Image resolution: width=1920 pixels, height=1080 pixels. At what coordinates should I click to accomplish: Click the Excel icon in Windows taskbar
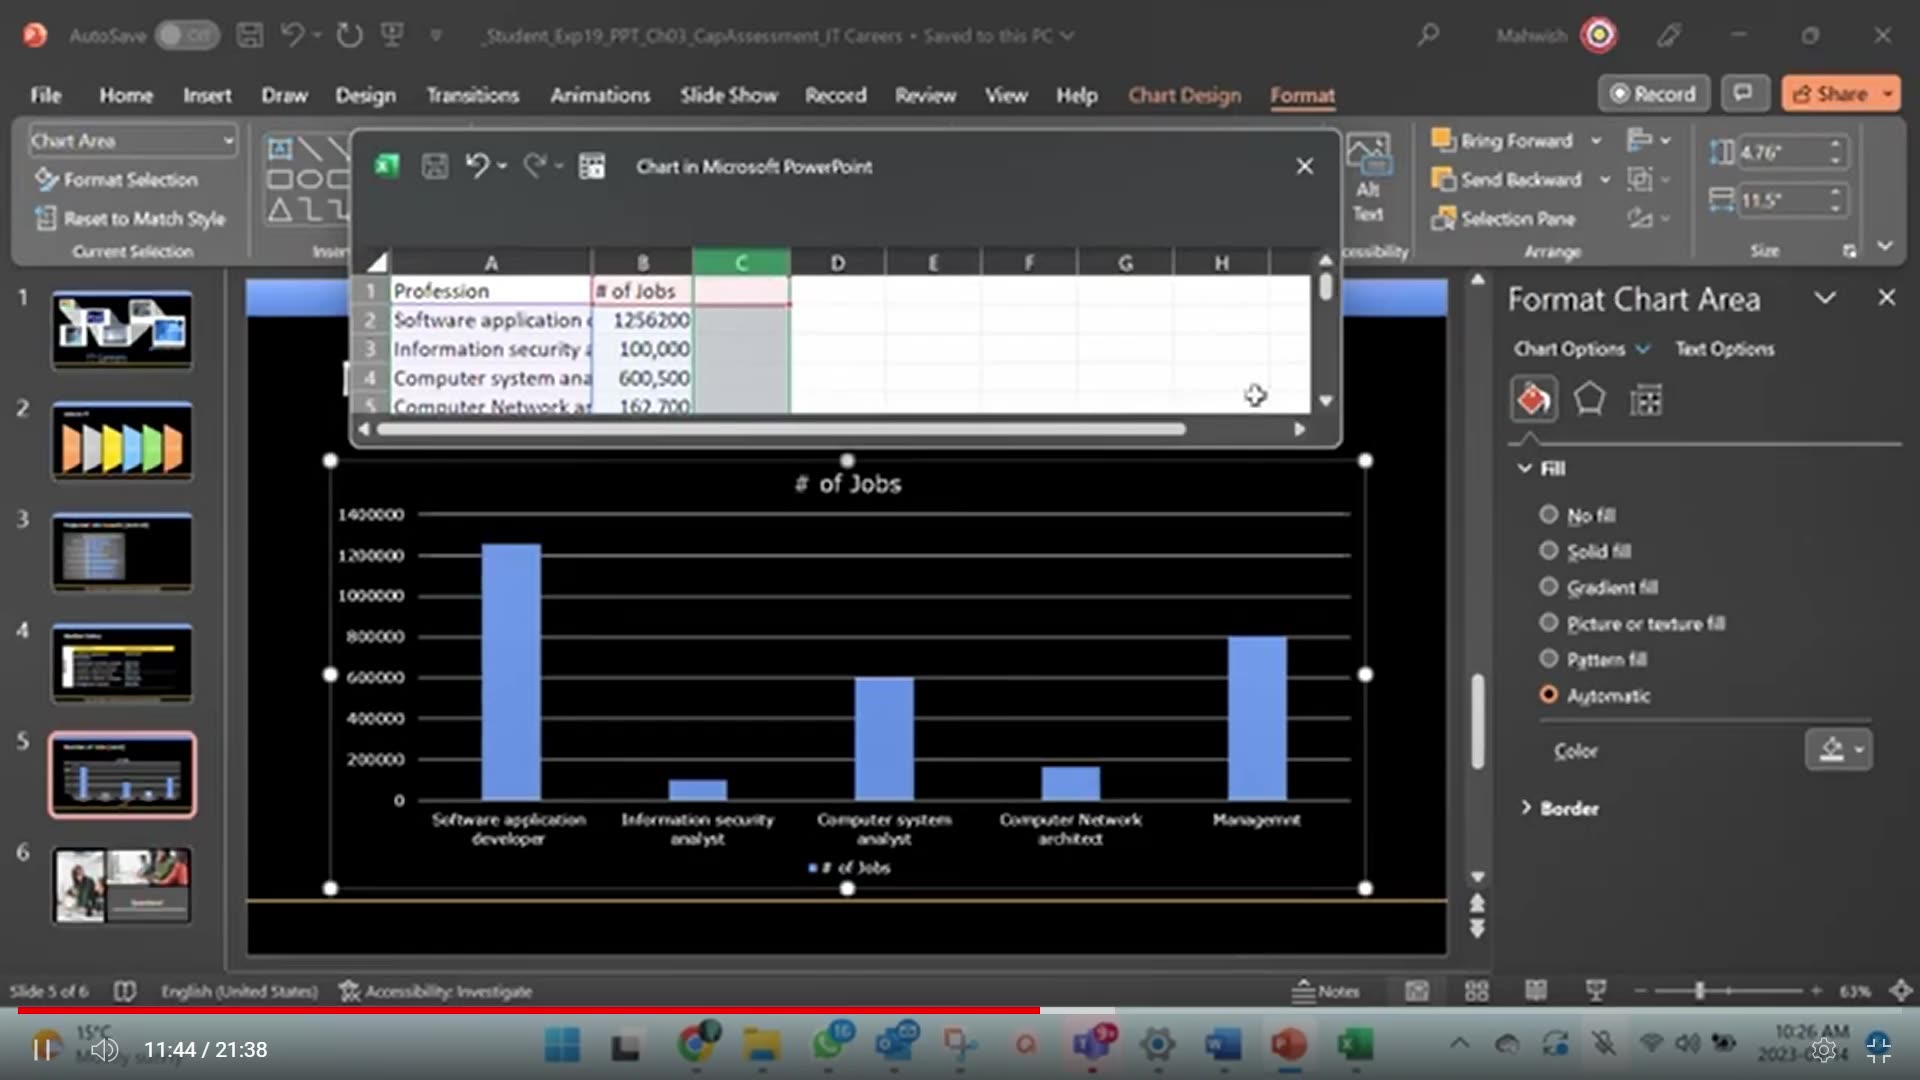coord(1354,1046)
